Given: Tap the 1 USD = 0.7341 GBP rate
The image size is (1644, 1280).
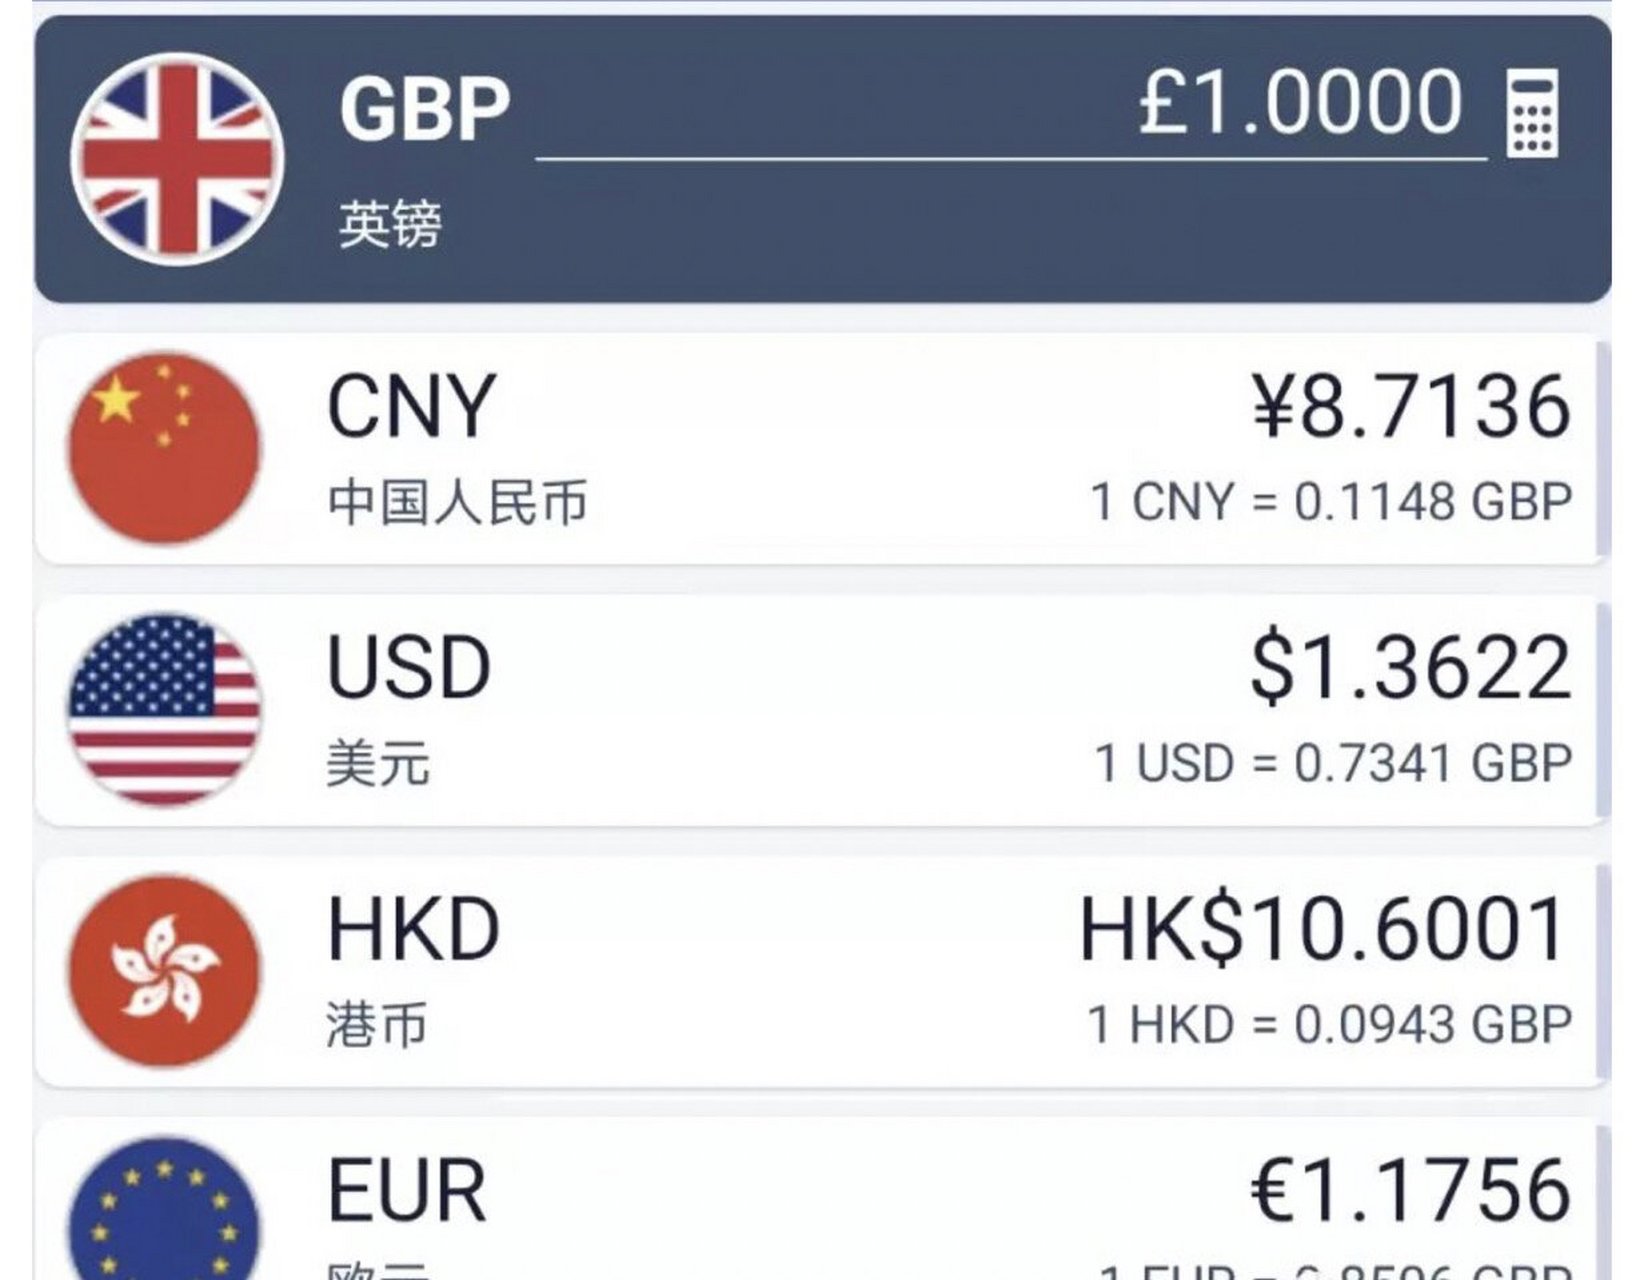Looking at the screenshot, I should (1334, 764).
